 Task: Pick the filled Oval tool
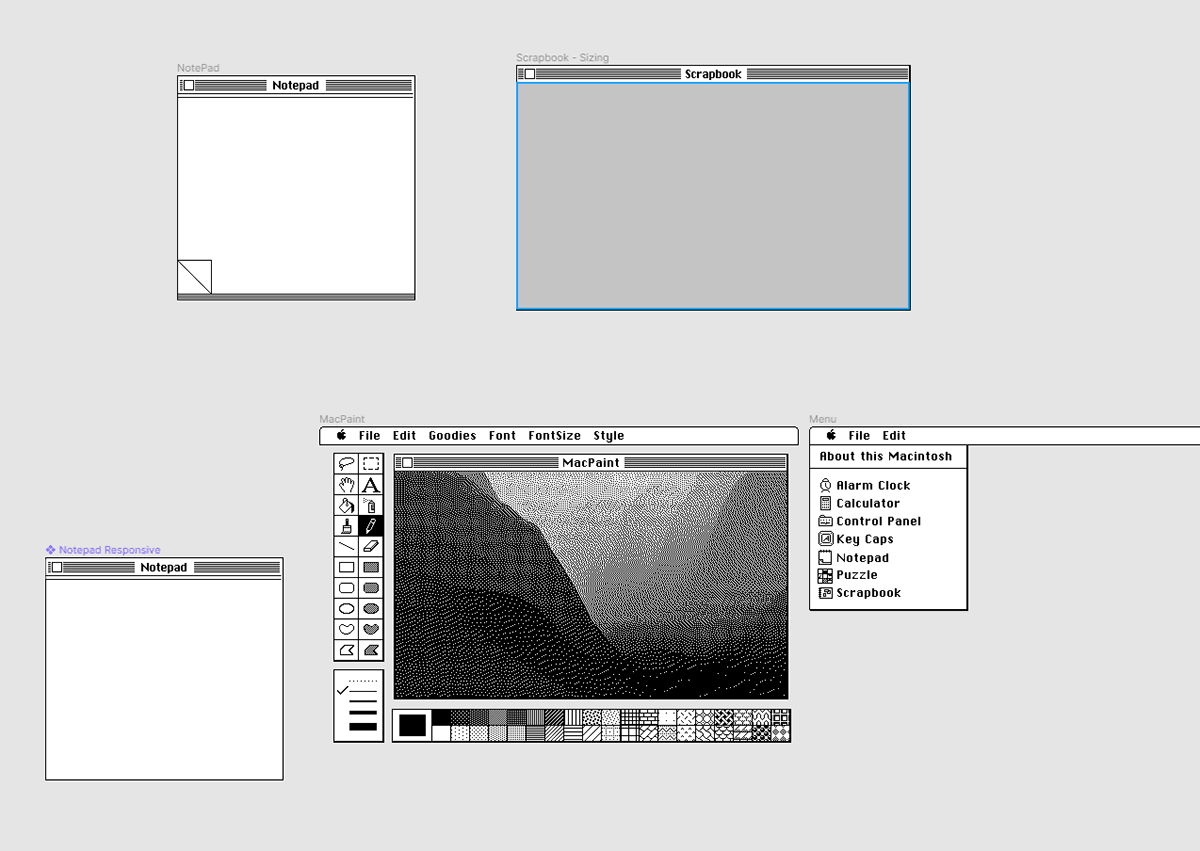[371, 609]
